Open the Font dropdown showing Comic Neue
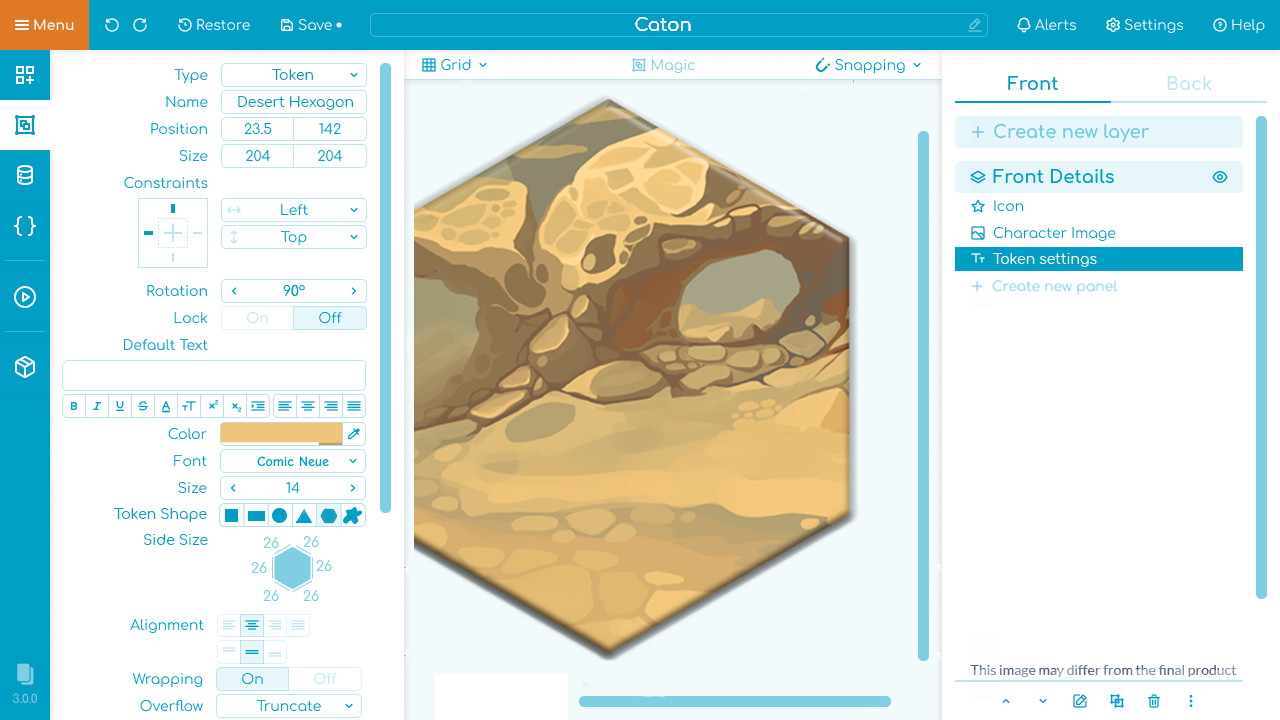Screen dimensions: 1280x720 (x=293, y=461)
